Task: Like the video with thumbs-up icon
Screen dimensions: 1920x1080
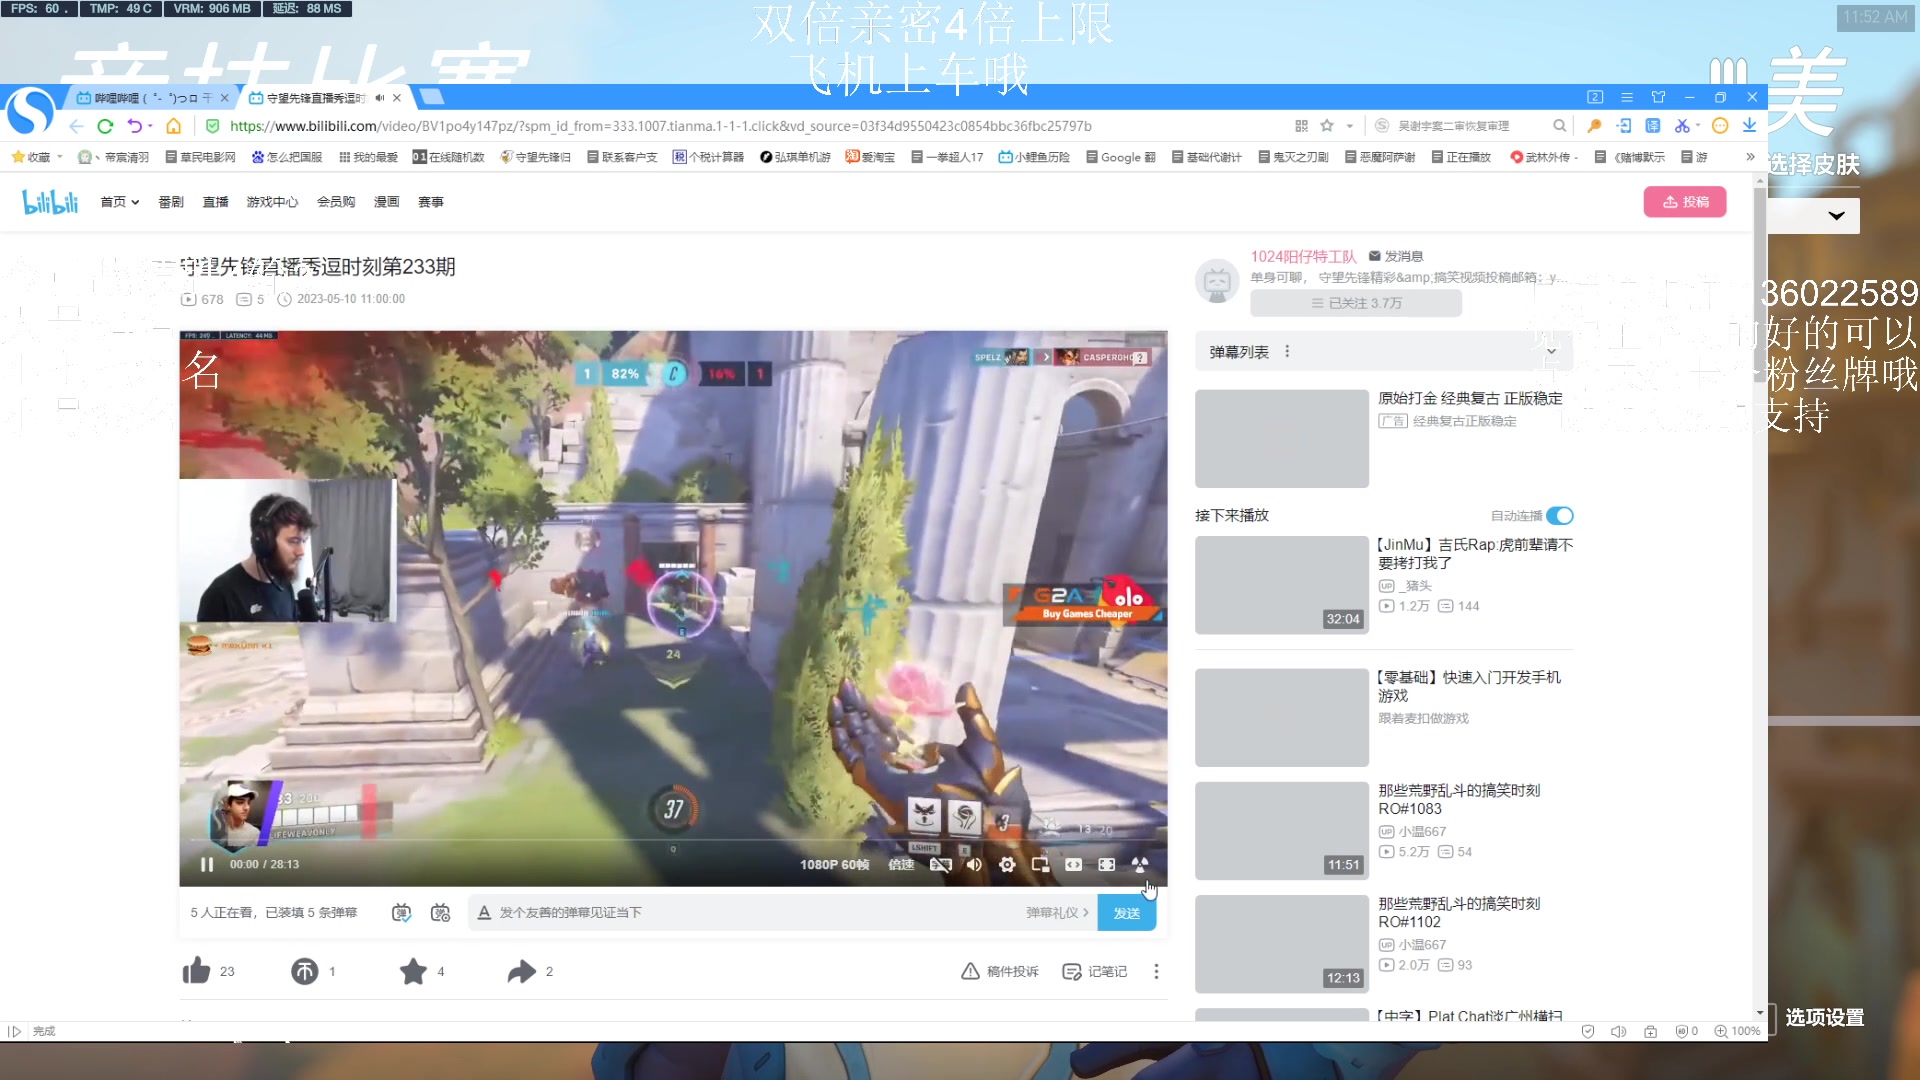Action: click(196, 971)
